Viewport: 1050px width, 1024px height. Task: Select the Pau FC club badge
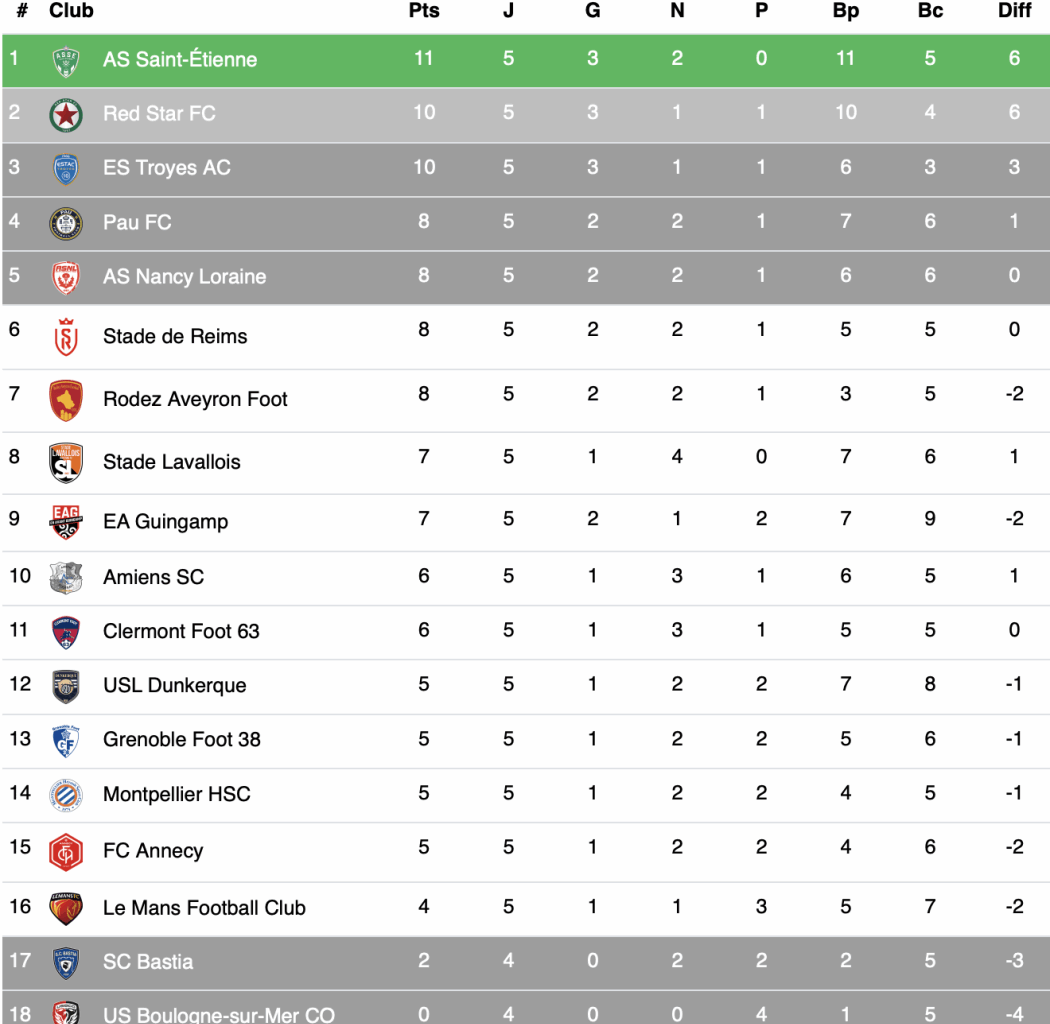(x=66, y=223)
